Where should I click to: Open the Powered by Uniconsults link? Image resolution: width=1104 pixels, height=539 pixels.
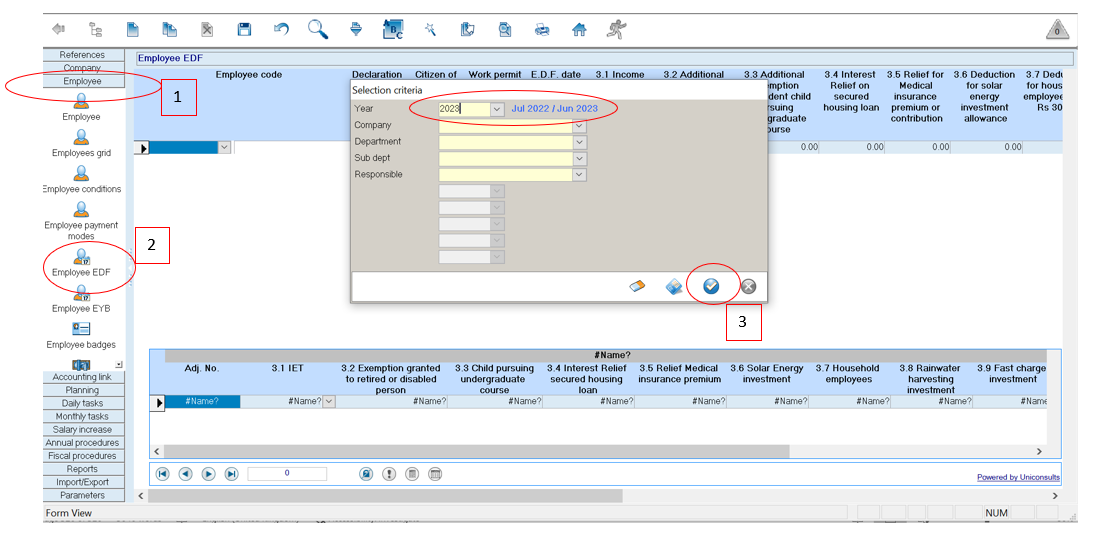[1018, 477]
